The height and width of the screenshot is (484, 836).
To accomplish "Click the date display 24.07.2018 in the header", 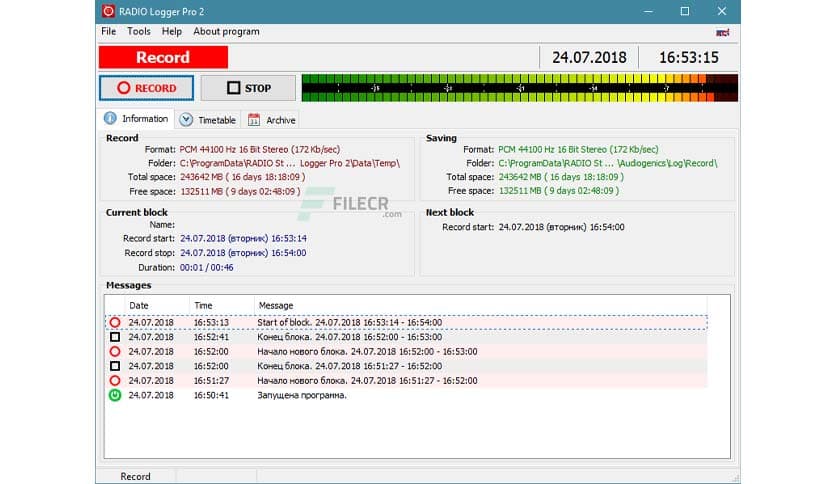I will [x=589, y=57].
